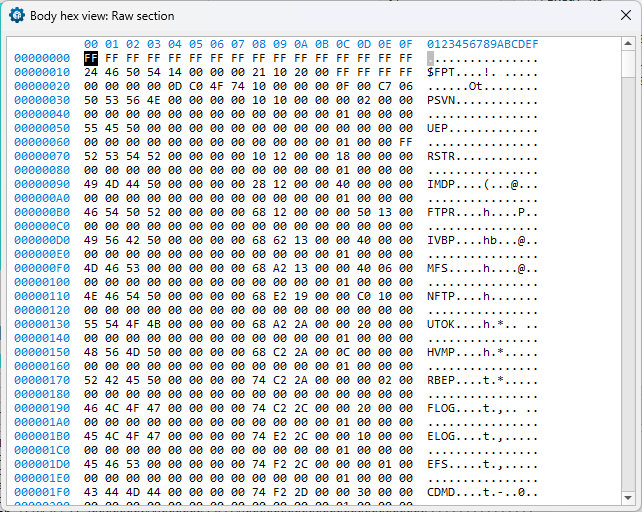The image size is (642, 512).
Task: Click the $FPT ASCII text
Action: (441, 72)
